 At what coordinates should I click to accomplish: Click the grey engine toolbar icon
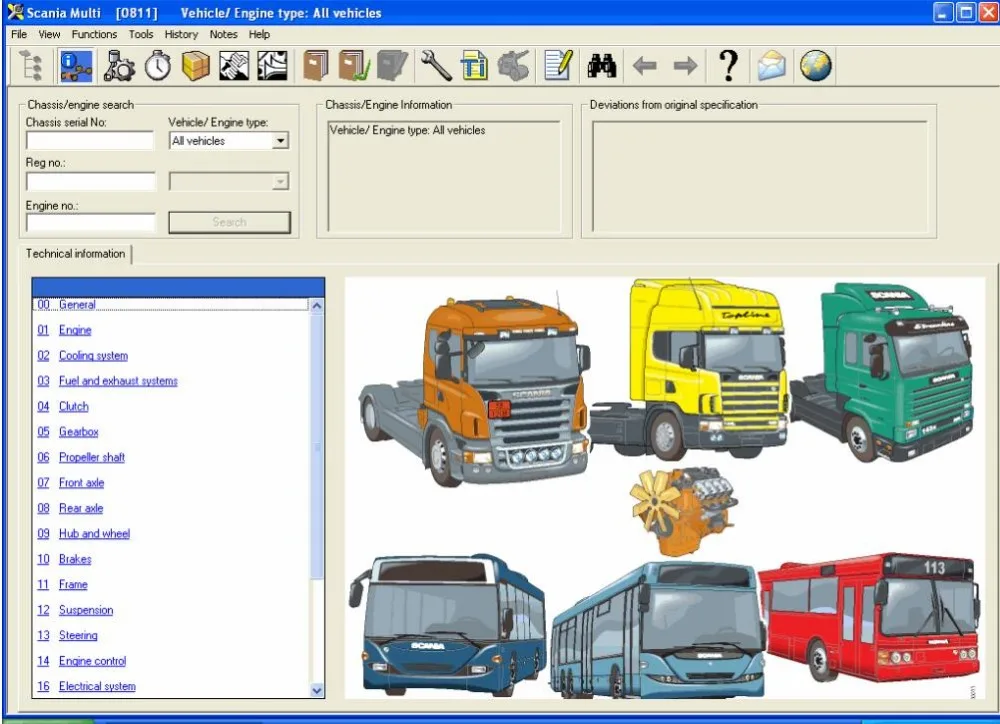click(x=513, y=66)
